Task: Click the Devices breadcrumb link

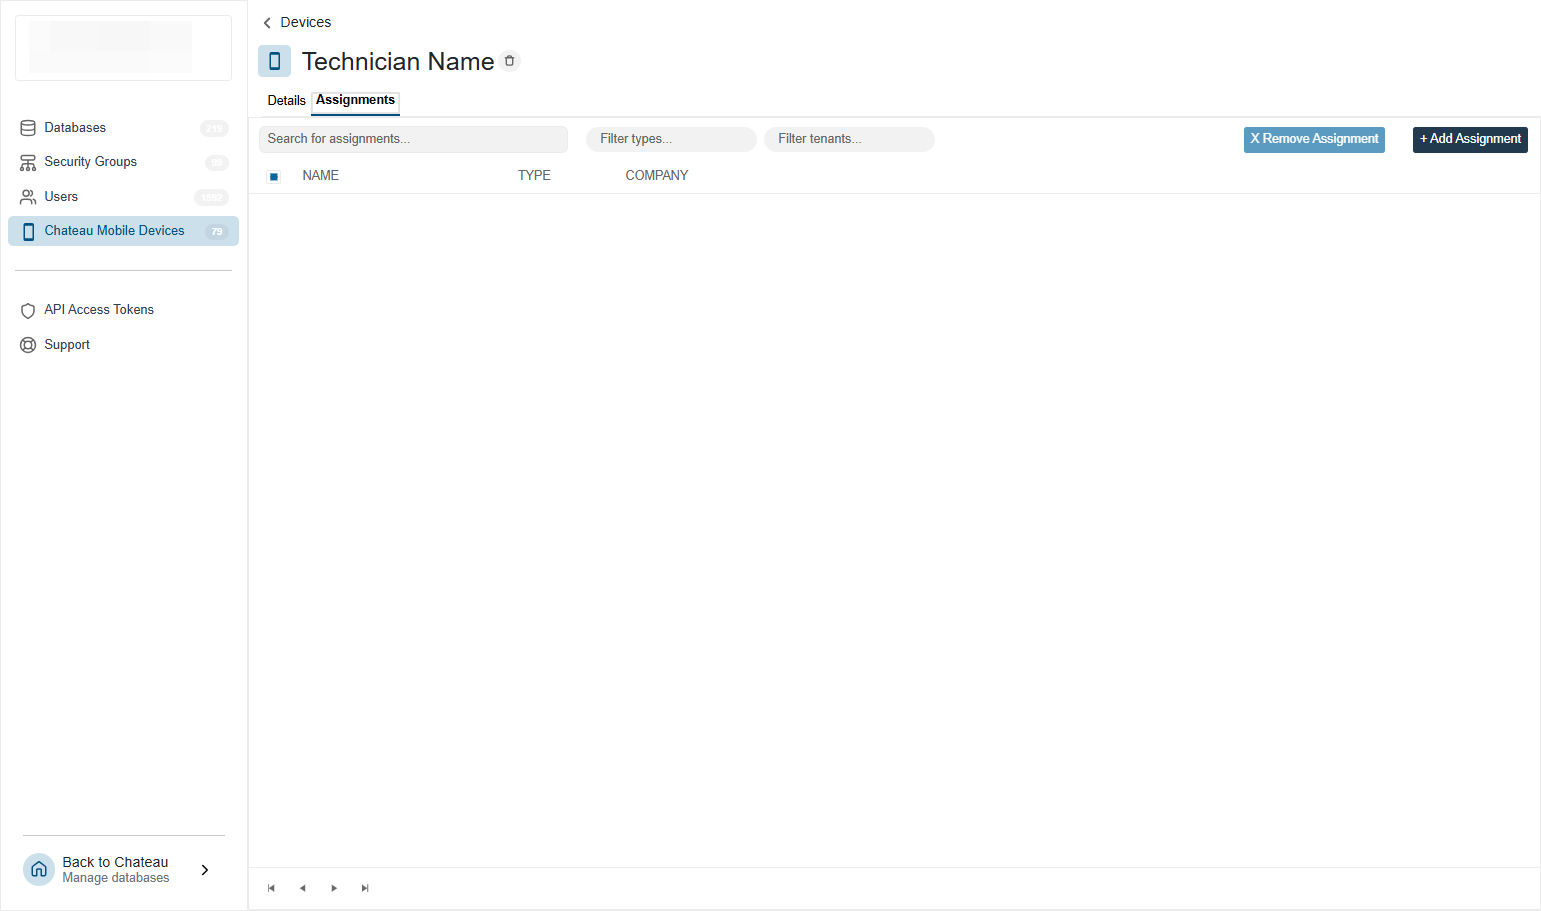Action: point(306,22)
